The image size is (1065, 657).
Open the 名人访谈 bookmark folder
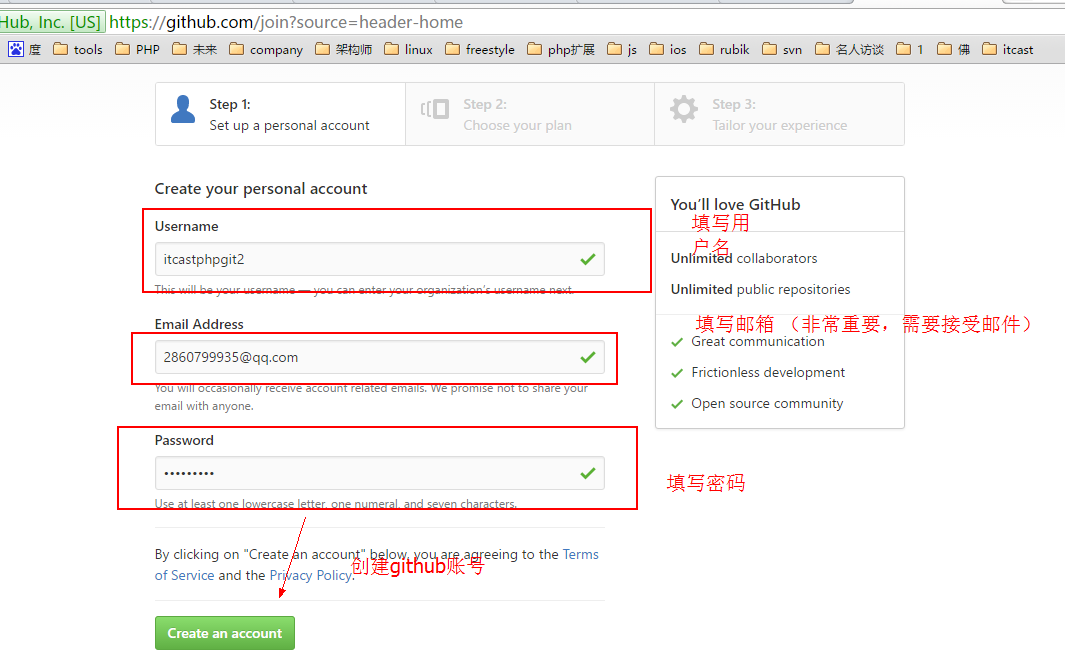coord(850,50)
